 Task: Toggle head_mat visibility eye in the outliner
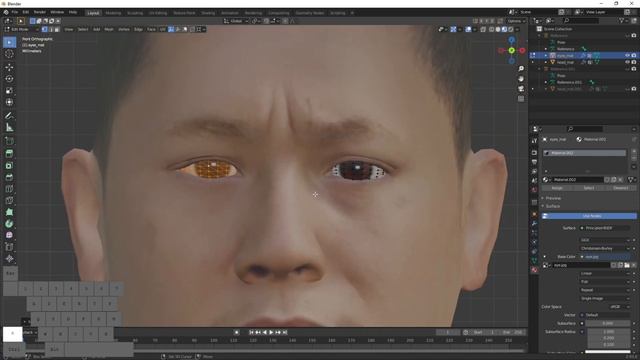[627, 62]
